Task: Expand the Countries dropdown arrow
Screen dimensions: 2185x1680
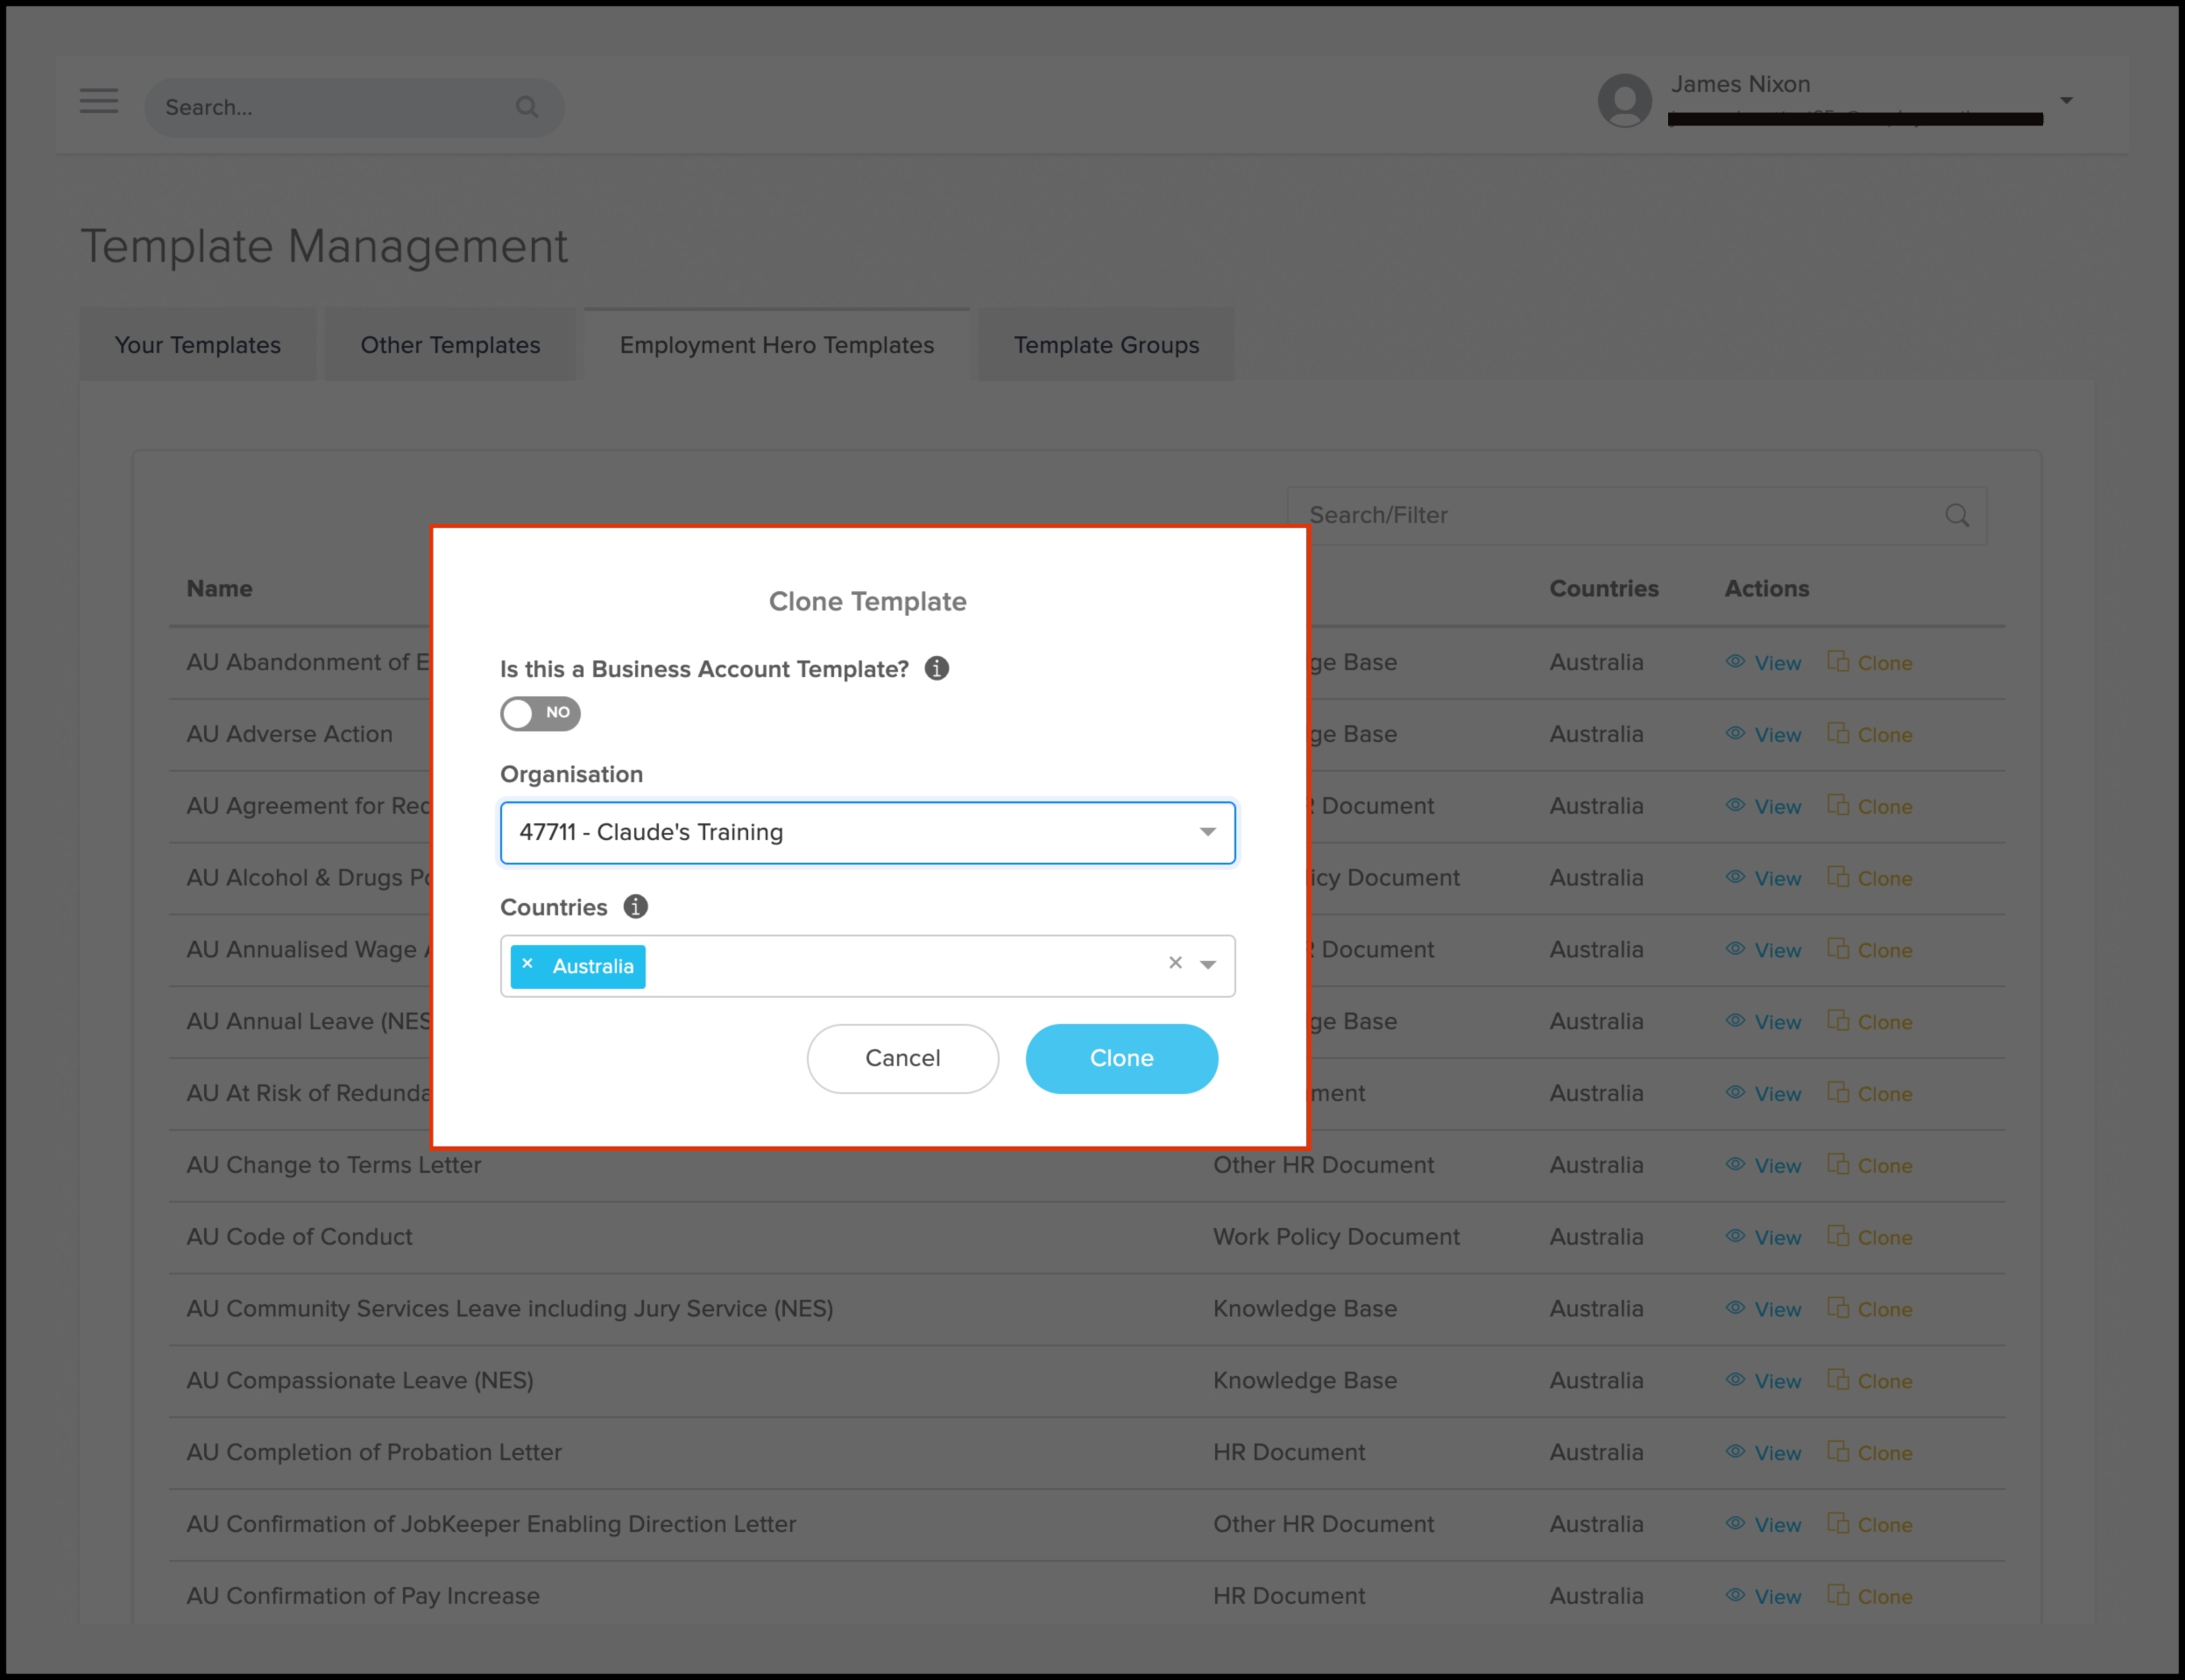Action: (x=1208, y=965)
